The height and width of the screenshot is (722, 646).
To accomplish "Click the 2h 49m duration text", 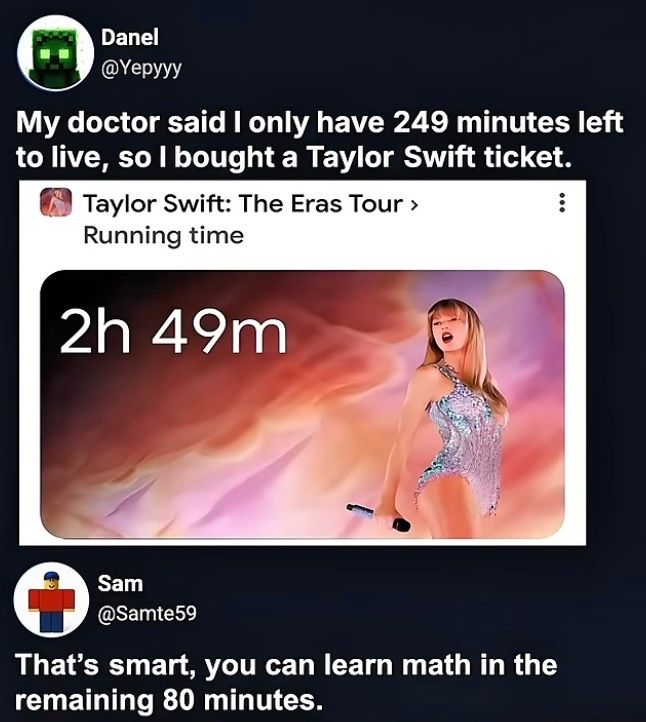I will click(173, 331).
